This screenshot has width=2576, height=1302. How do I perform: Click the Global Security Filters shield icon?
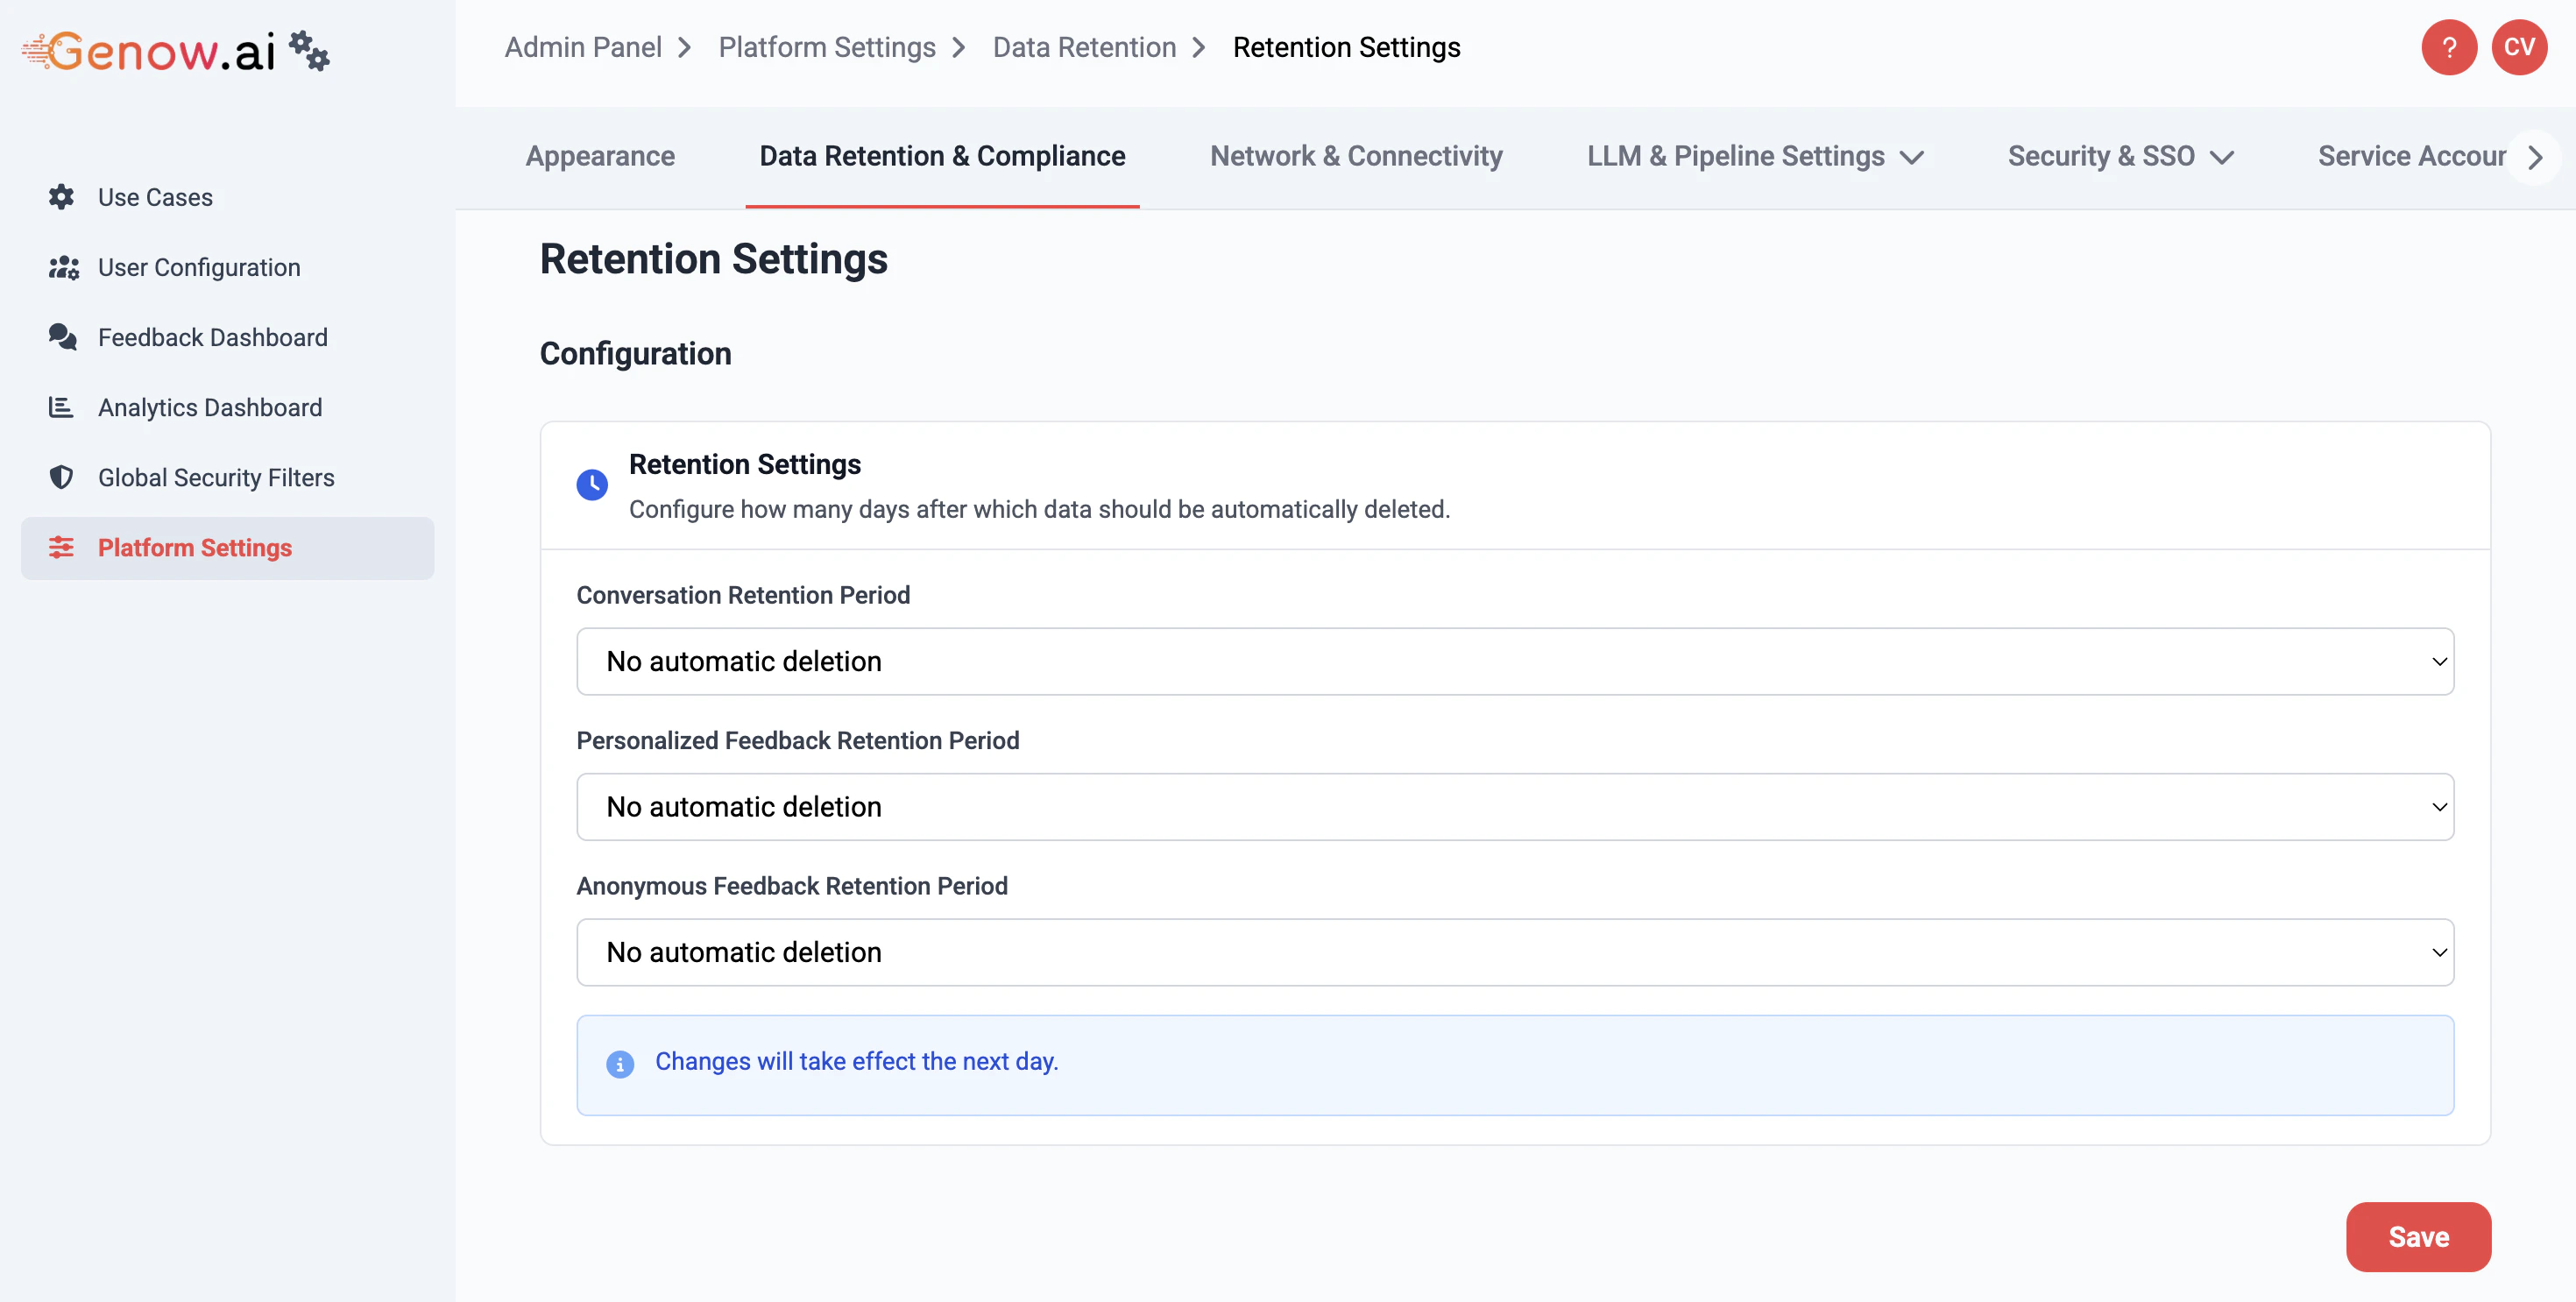pyautogui.click(x=61, y=477)
